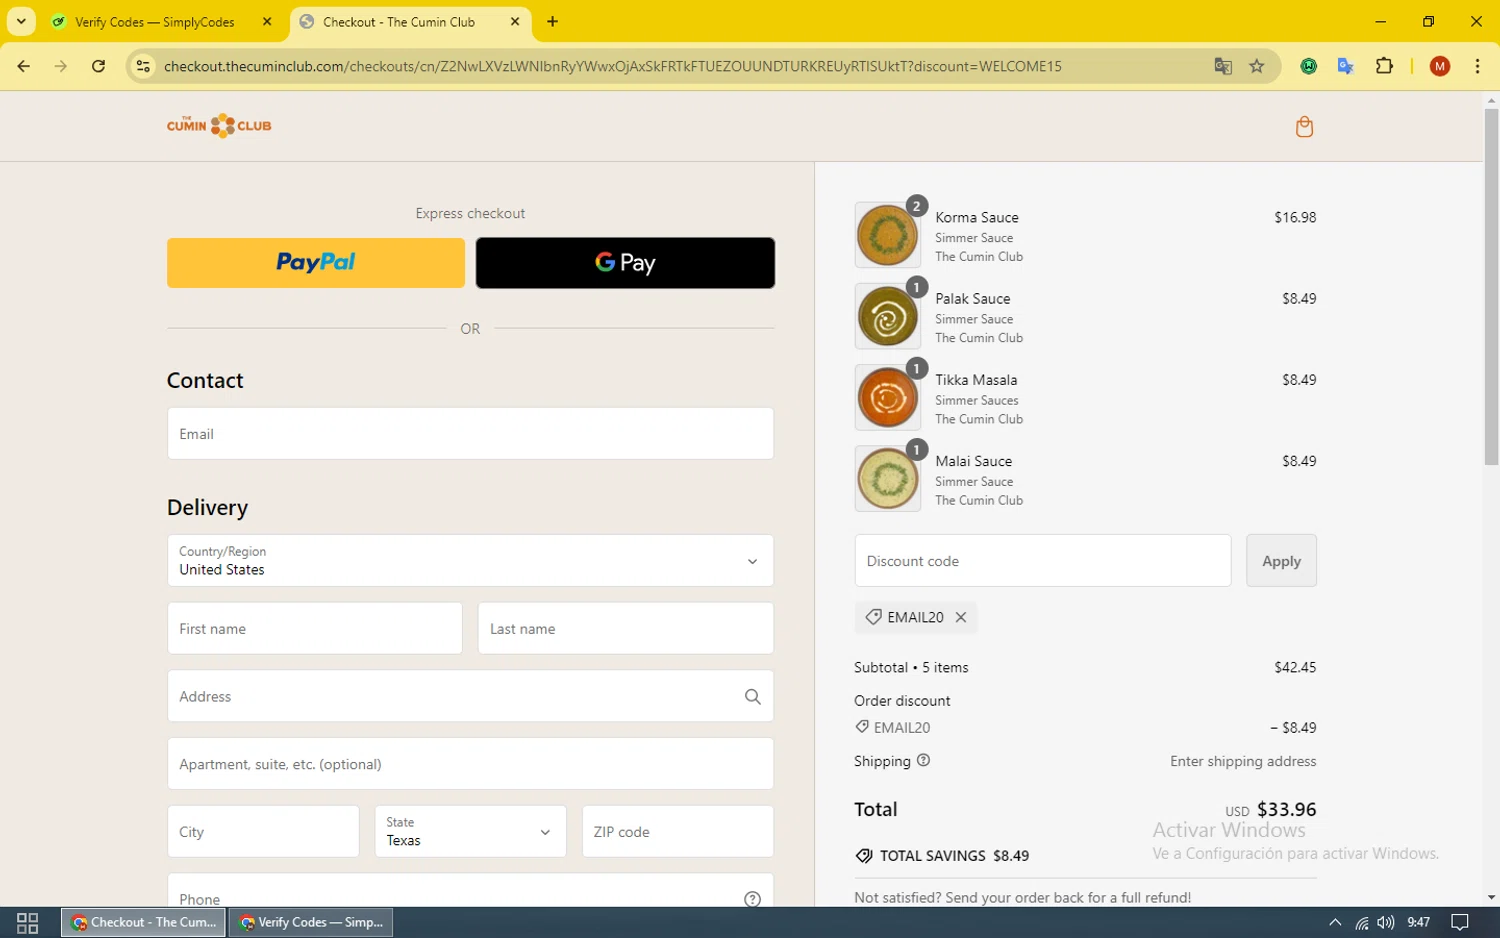Select the Tikka Masala product thumbnail
Screen dimensions: 1500x938
click(888, 397)
